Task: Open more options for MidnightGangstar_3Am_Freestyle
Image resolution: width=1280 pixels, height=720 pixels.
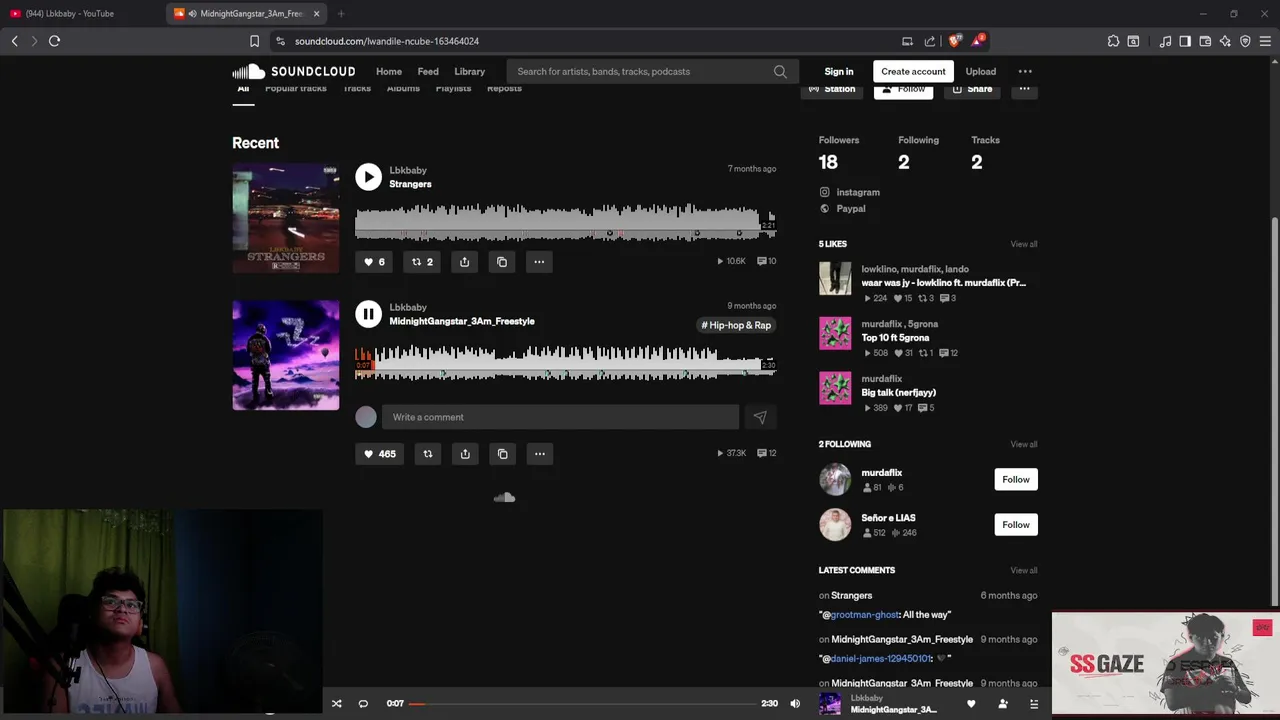Action: click(540, 454)
